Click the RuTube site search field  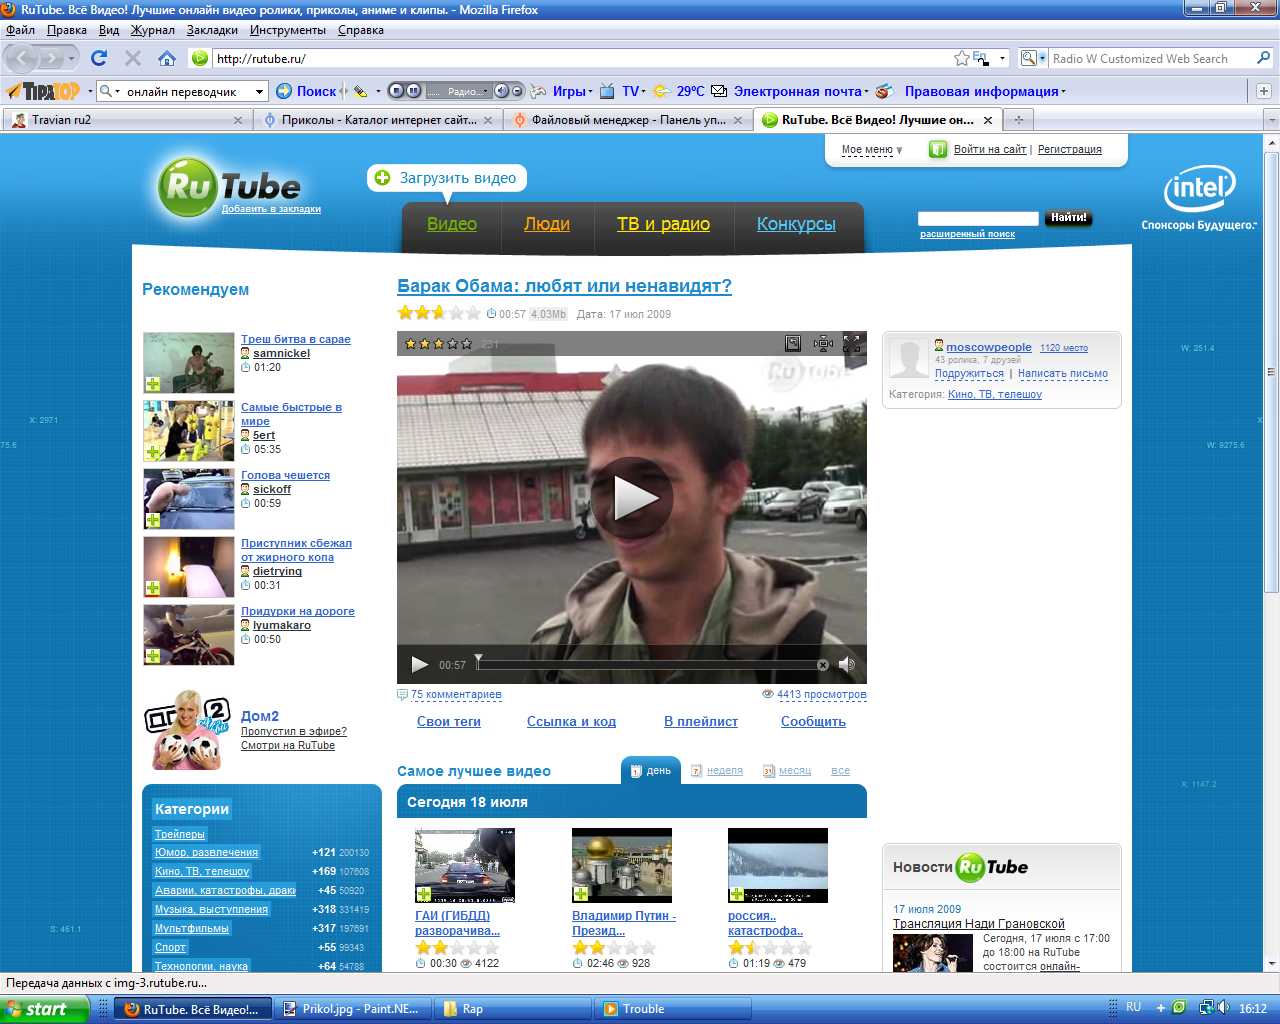(x=977, y=218)
